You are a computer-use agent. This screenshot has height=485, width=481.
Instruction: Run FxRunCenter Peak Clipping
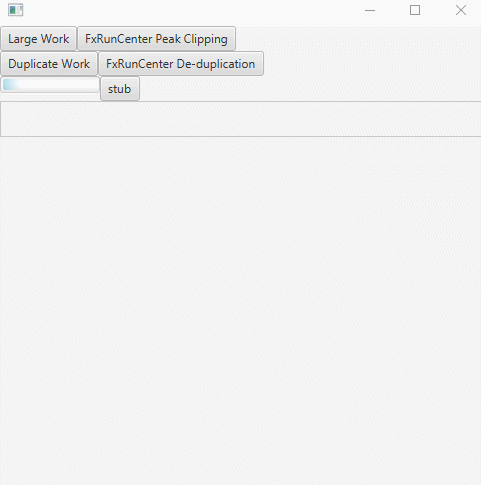point(156,39)
